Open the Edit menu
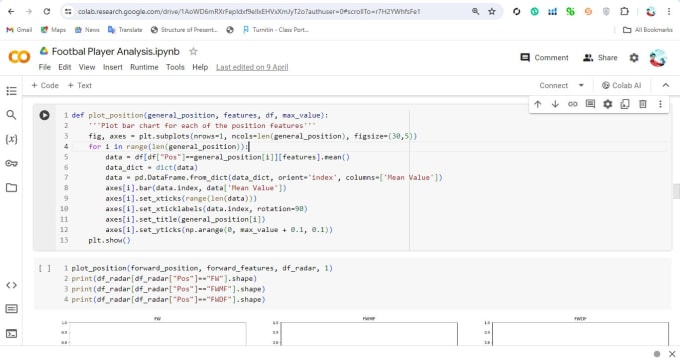 65,67
